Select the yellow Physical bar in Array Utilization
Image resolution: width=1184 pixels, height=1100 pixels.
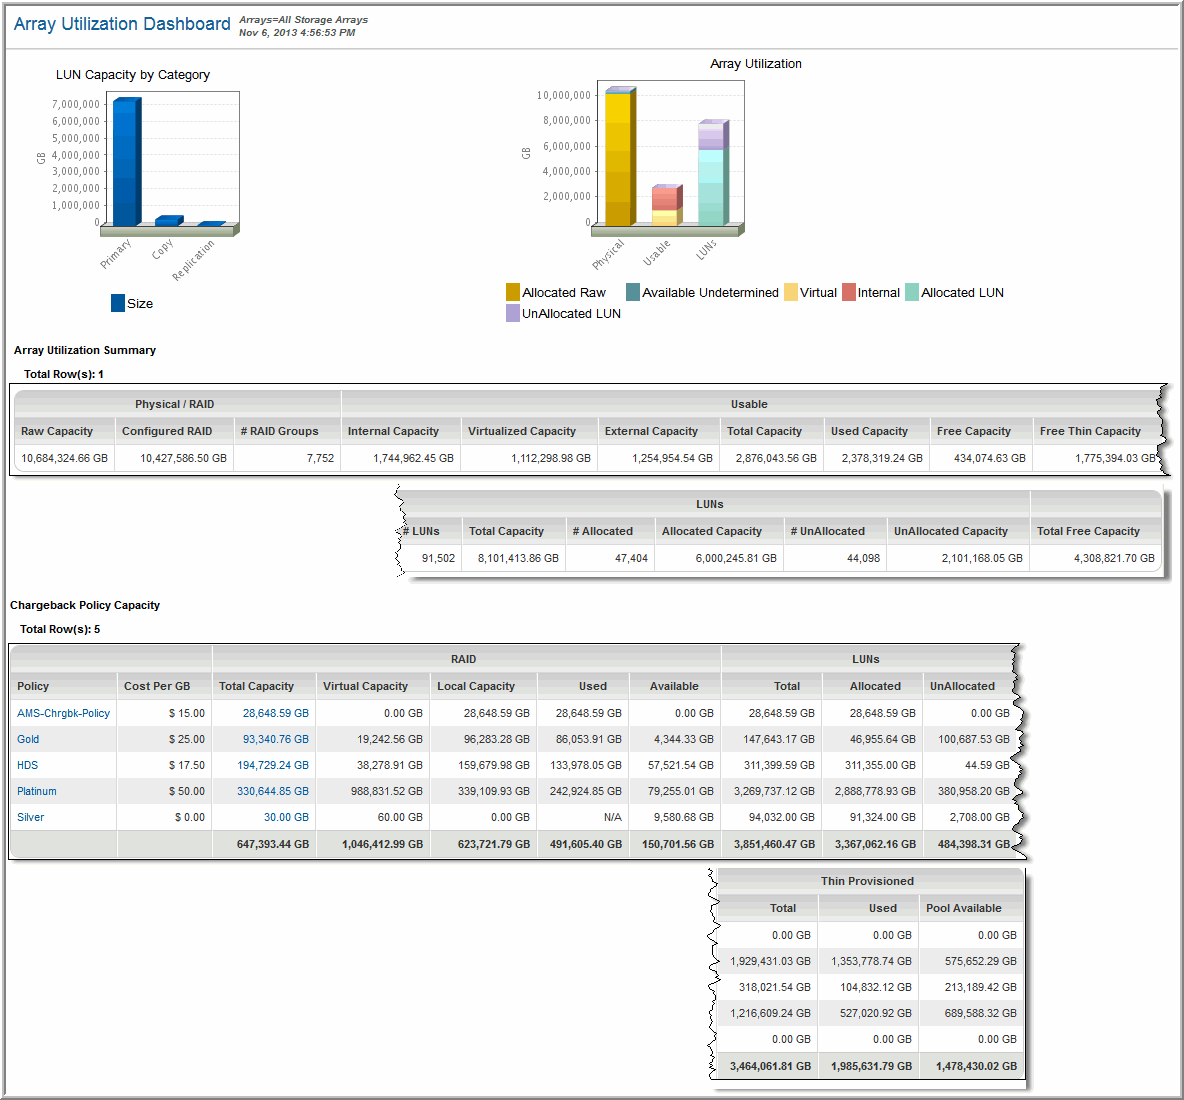[x=618, y=158]
